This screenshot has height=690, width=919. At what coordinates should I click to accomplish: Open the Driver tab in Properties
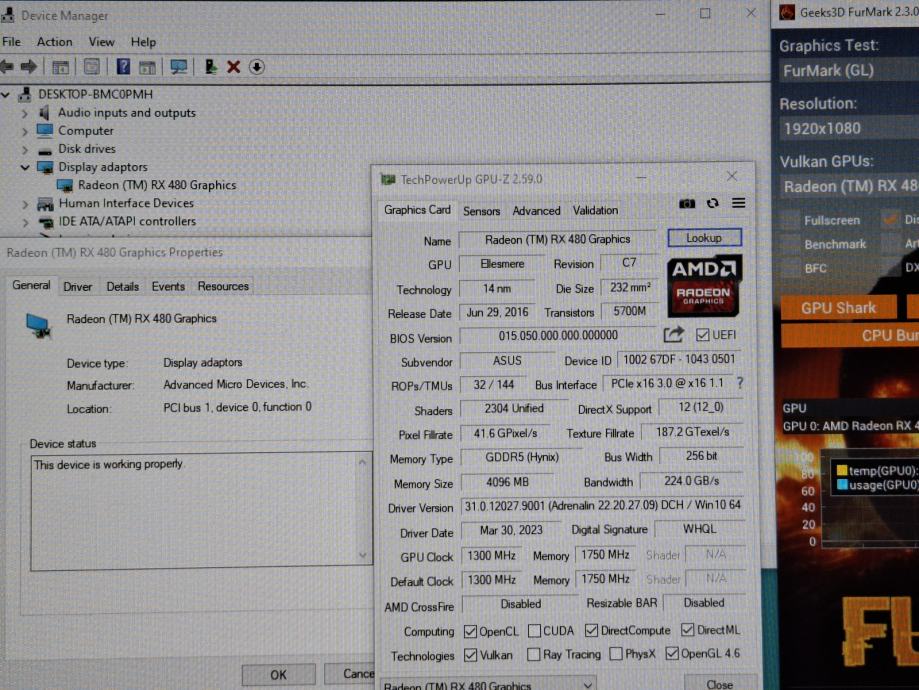[77, 286]
